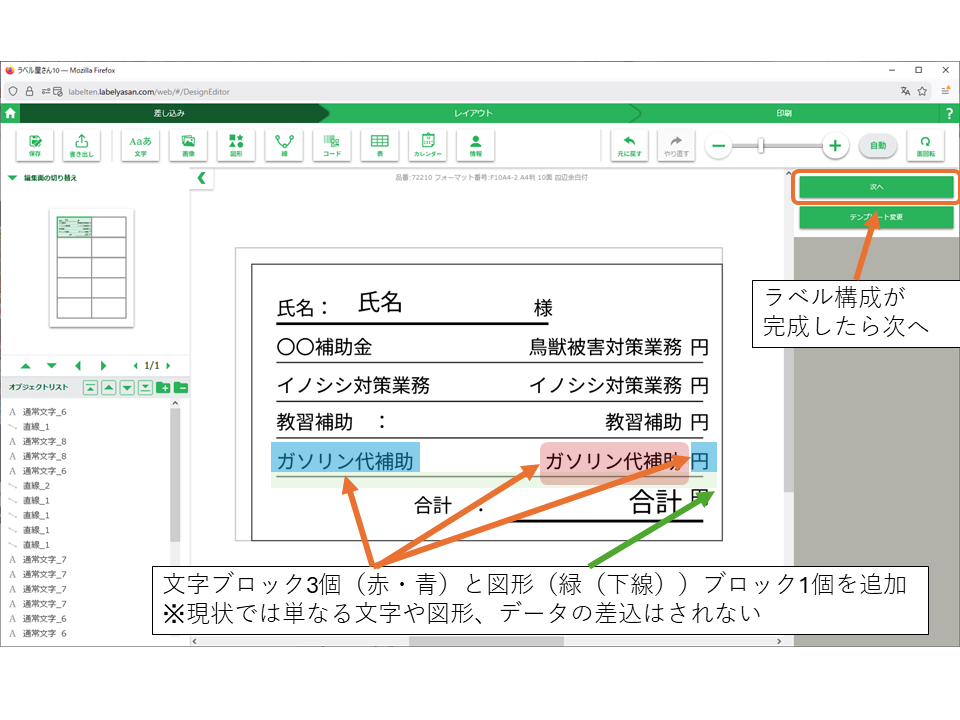Go to next page in 1/1 pager

(168, 366)
